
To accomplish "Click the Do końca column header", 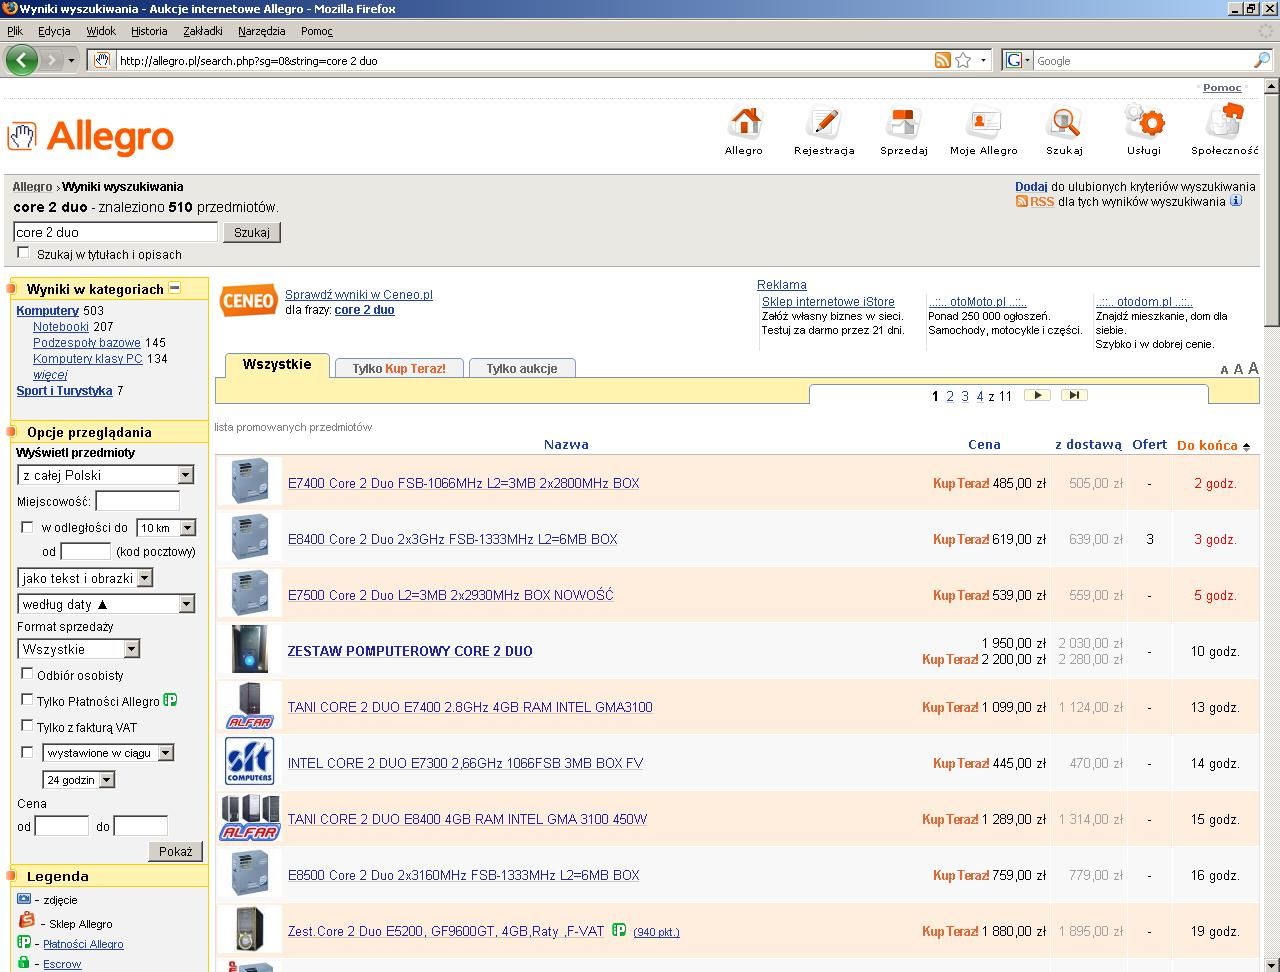I will pyautogui.click(x=1207, y=445).
